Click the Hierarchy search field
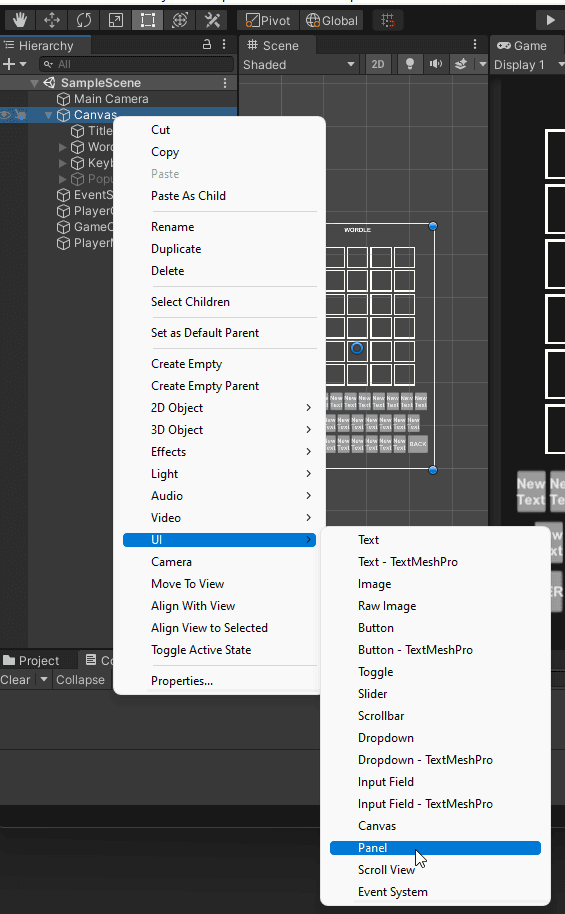 [x=136, y=64]
